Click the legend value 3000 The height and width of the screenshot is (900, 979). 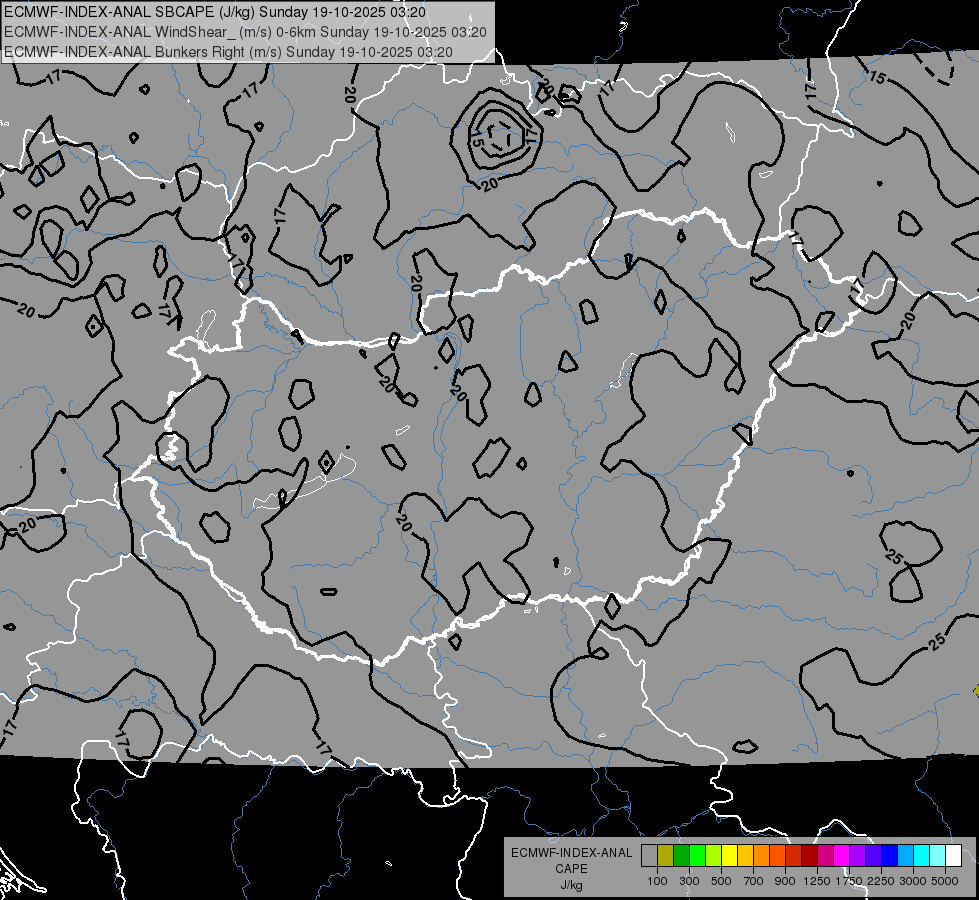click(x=913, y=881)
